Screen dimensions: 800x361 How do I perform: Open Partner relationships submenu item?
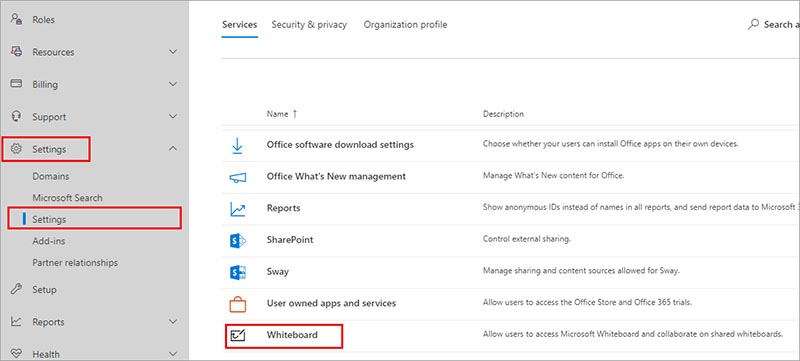click(75, 263)
